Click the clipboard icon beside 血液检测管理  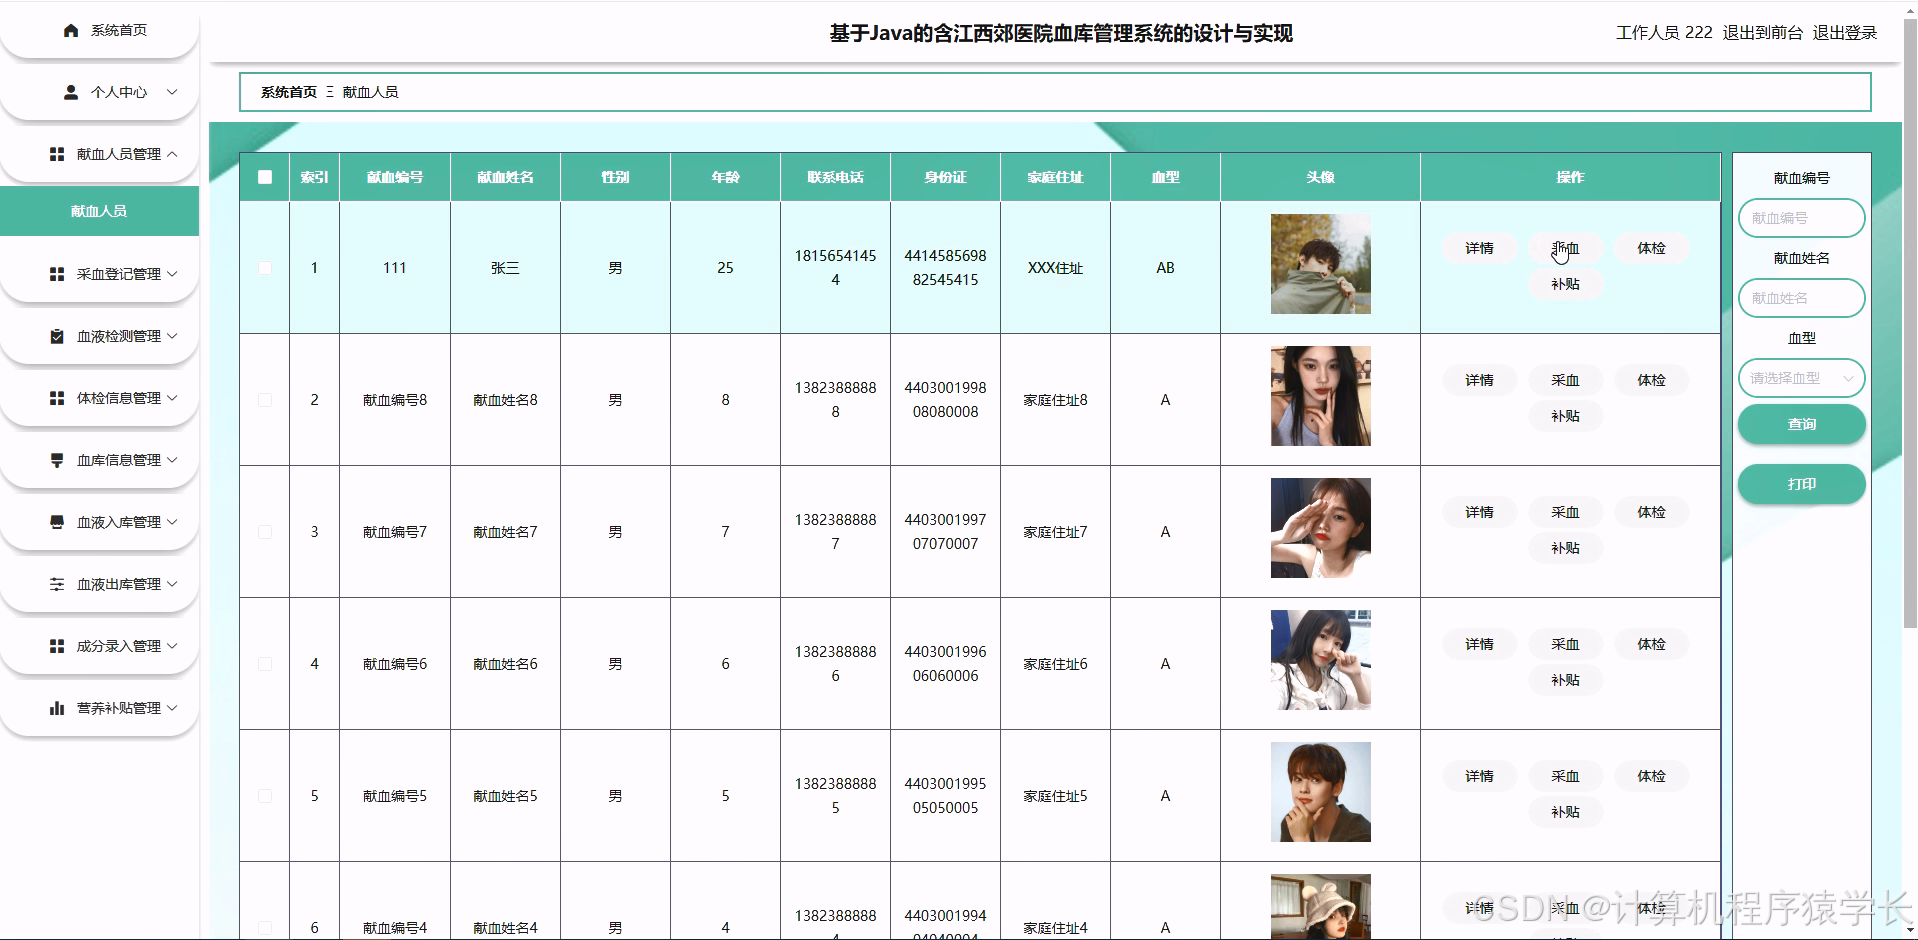point(57,336)
